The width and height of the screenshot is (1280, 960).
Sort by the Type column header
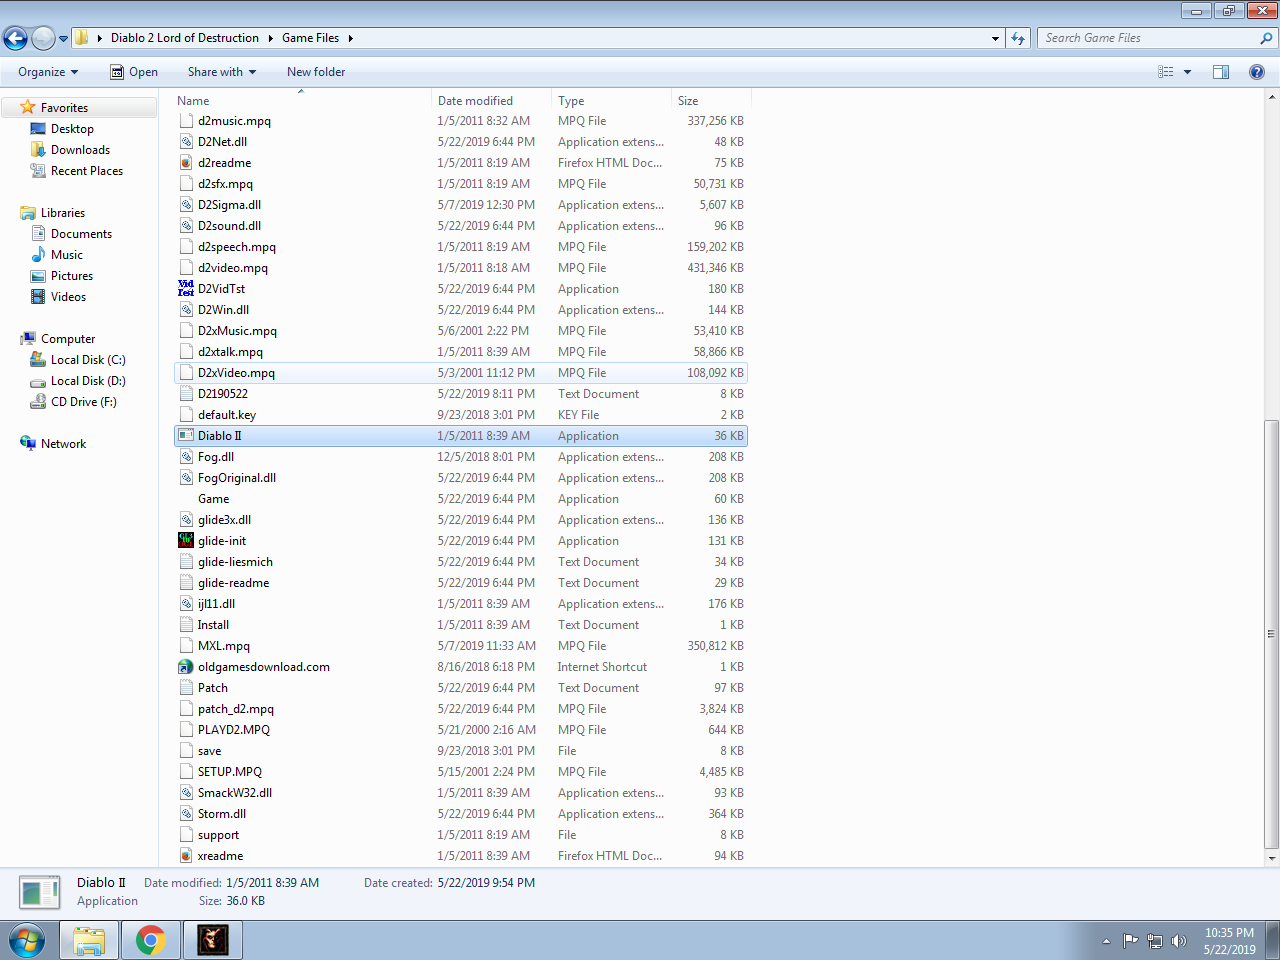click(611, 100)
